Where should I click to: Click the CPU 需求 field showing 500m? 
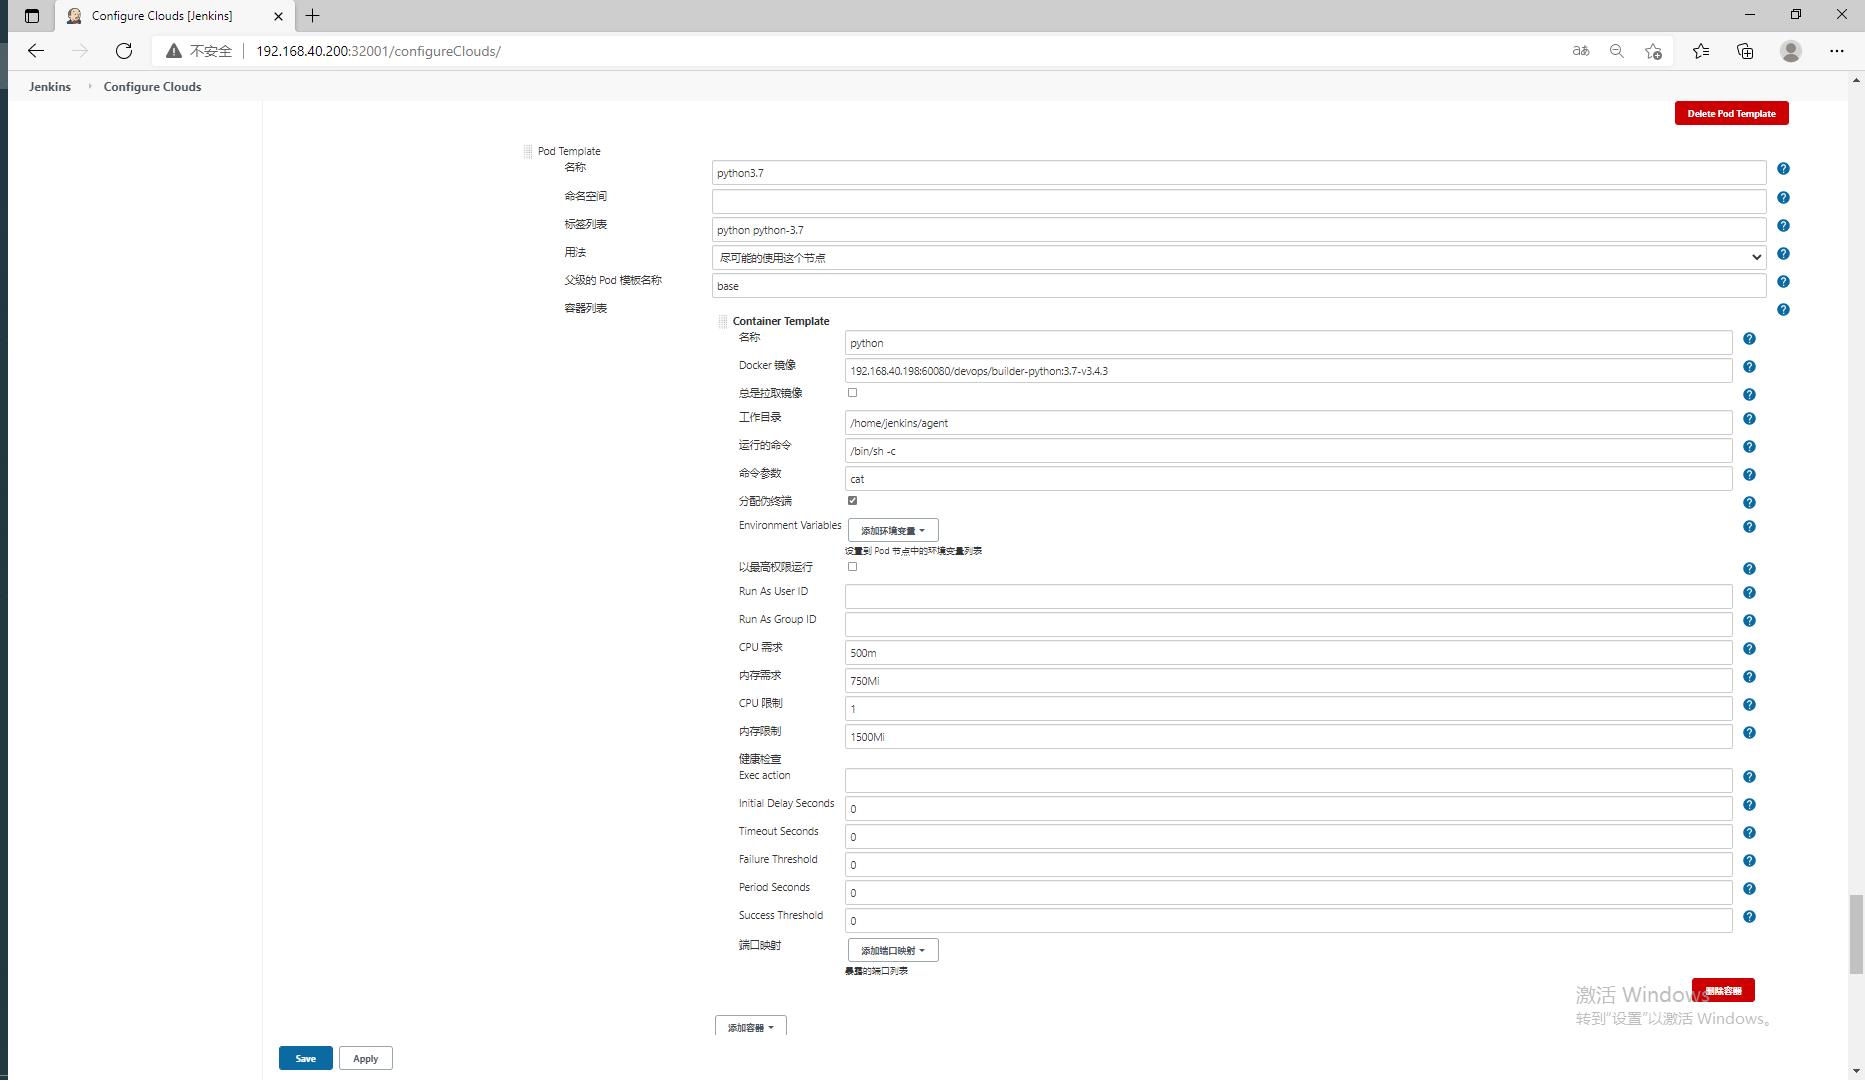coord(1288,653)
